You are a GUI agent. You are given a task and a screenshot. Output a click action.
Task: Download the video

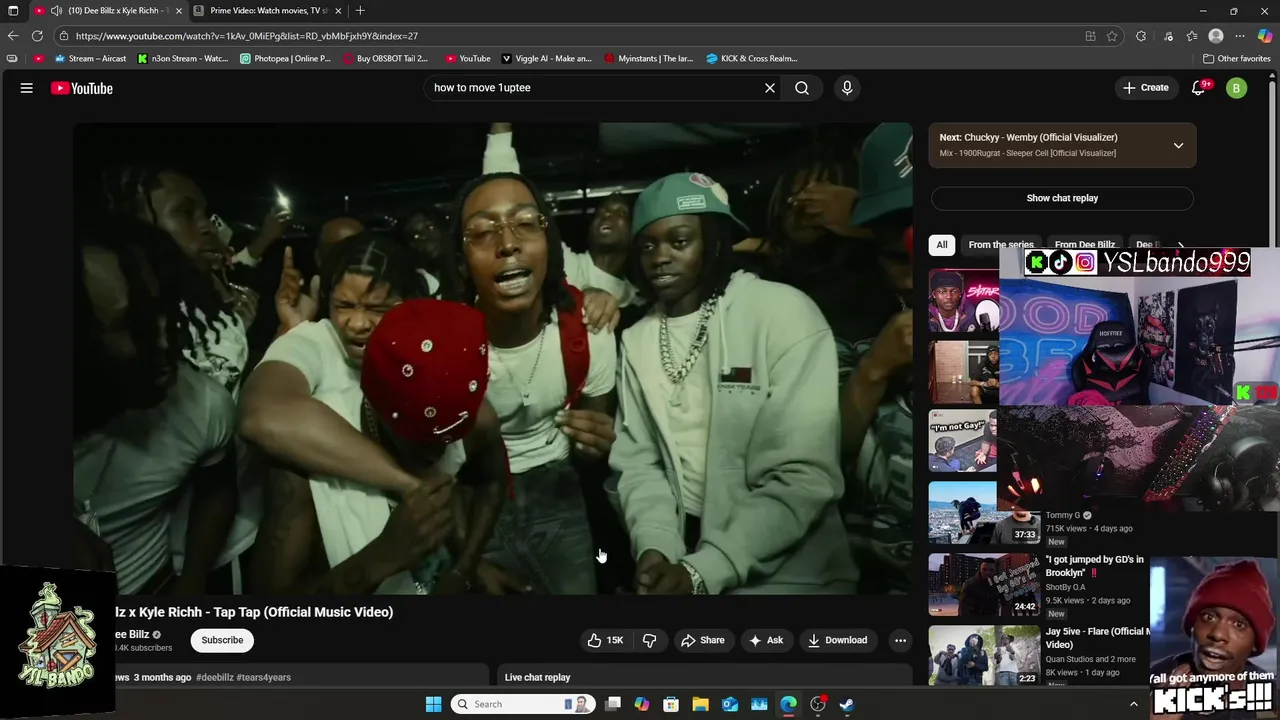pyautogui.click(x=837, y=640)
